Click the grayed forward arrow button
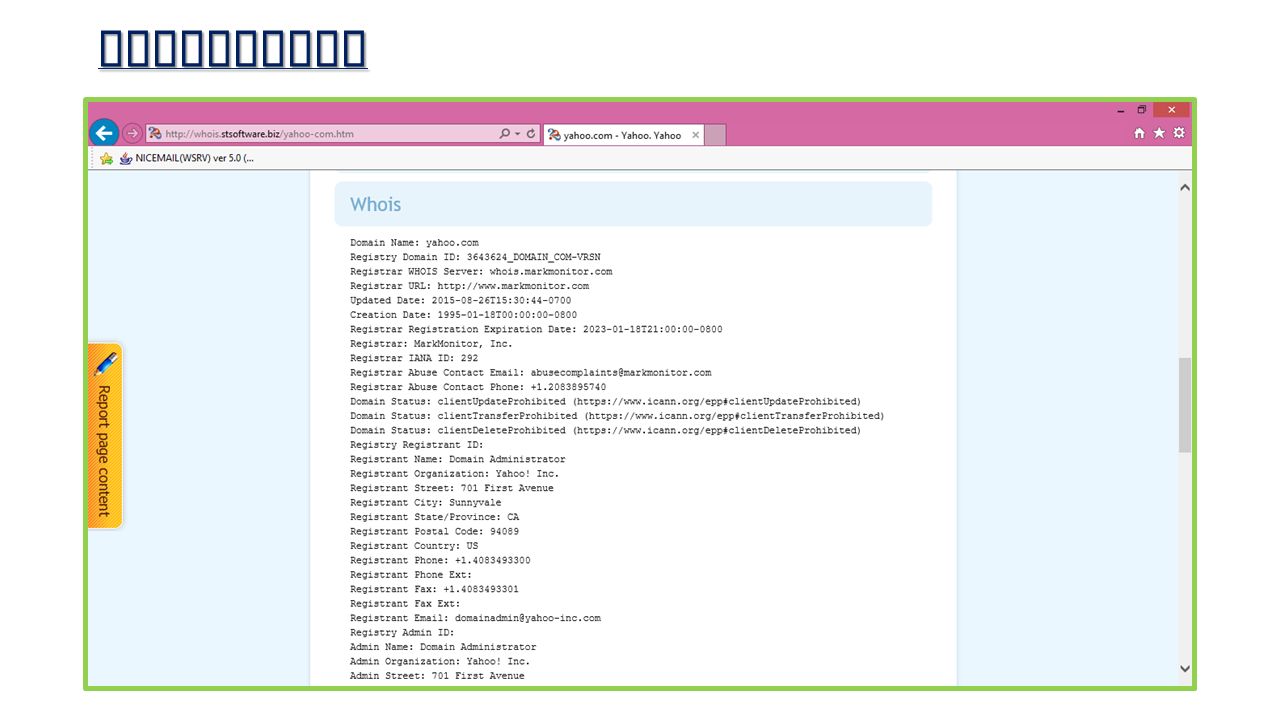Viewport: 1280px width, 720px height. click(x=132, y=134)
